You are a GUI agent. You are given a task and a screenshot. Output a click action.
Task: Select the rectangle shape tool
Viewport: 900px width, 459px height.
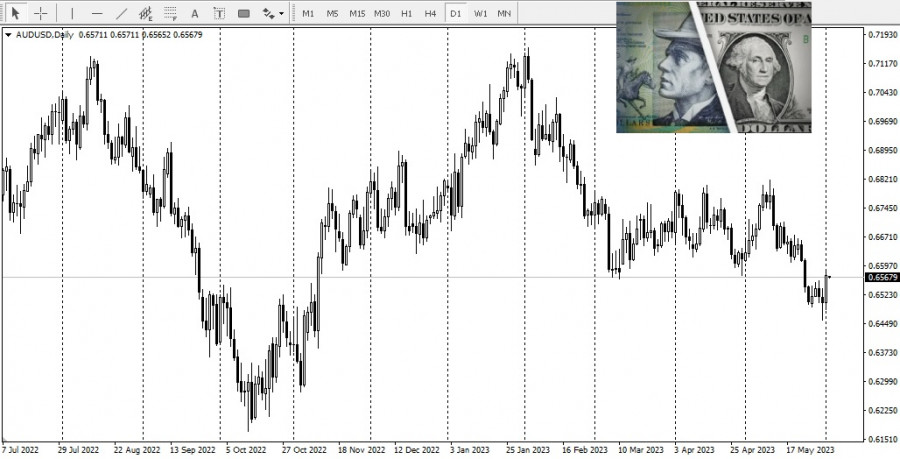click(x=243, y=13)
